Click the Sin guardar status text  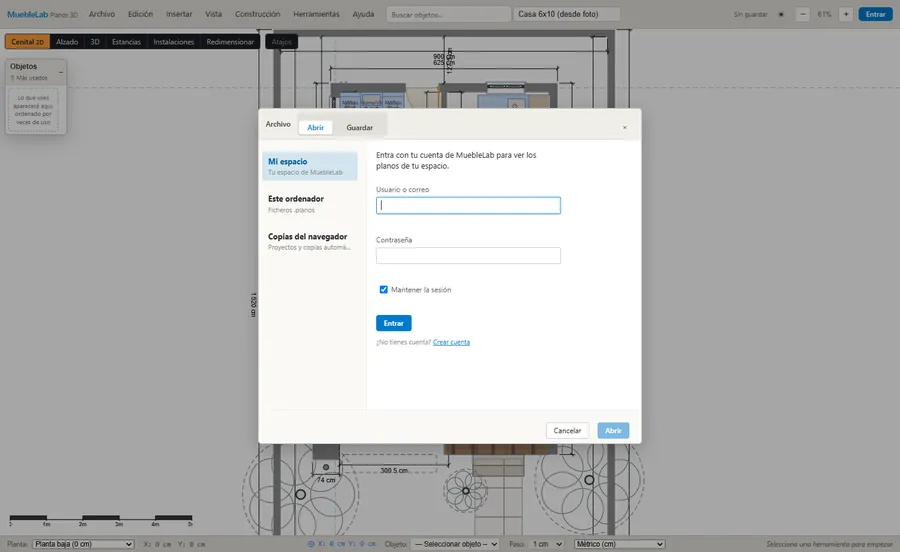(750, 14)
